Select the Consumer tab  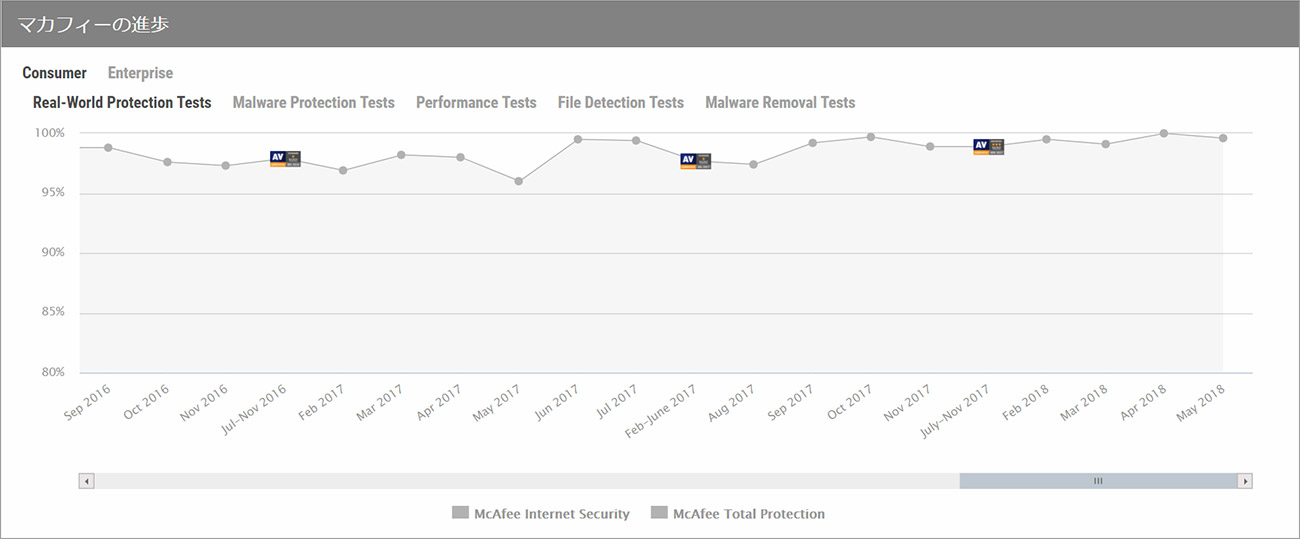point(54,73)
